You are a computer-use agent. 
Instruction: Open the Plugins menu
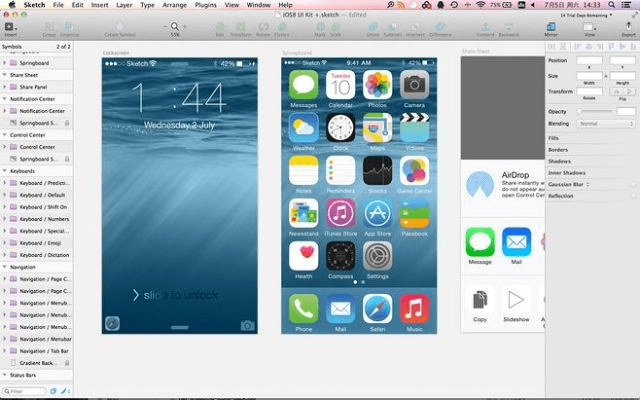(x=206, y=5)
